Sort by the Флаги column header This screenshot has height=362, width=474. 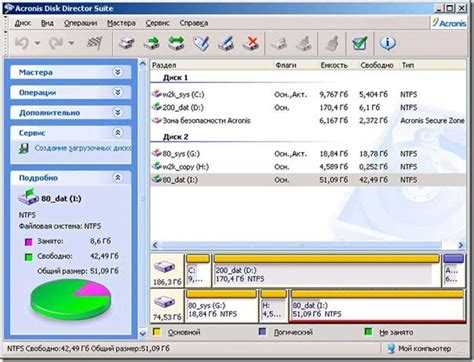(296, 65)
